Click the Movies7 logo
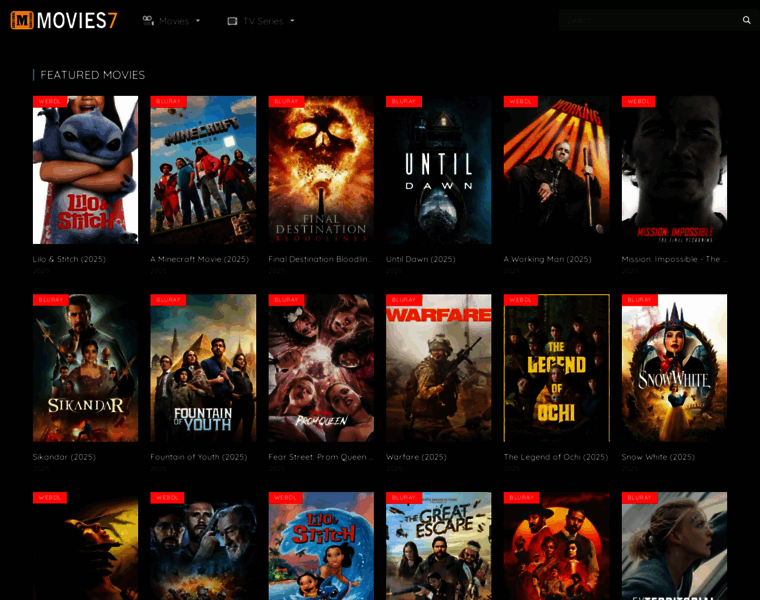 (x=64, y=20)
